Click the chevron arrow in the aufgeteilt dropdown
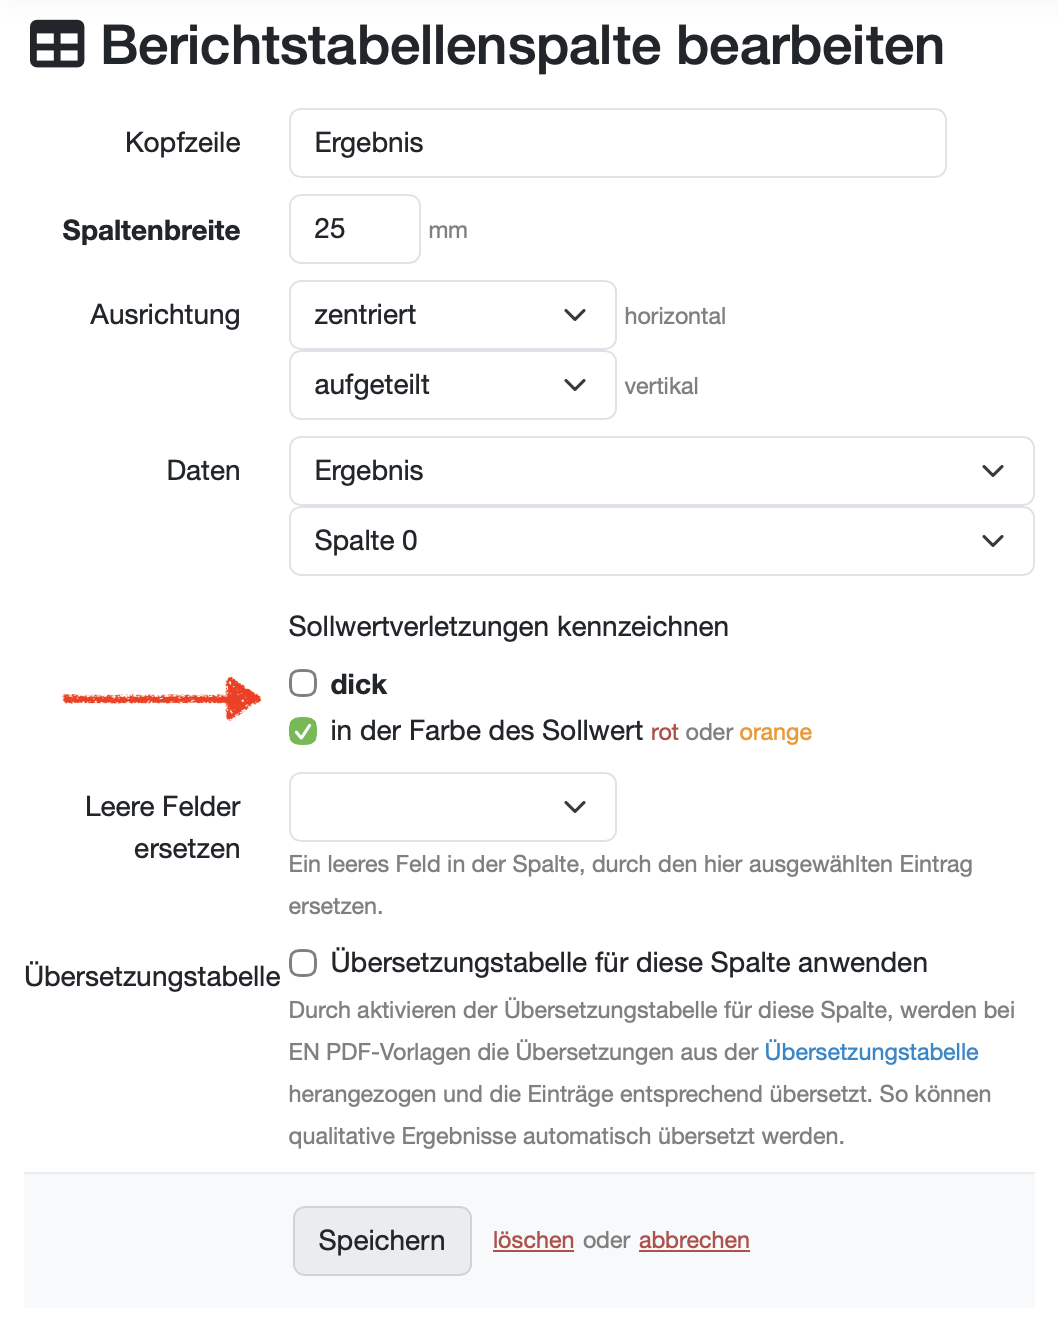 [575, 385]
